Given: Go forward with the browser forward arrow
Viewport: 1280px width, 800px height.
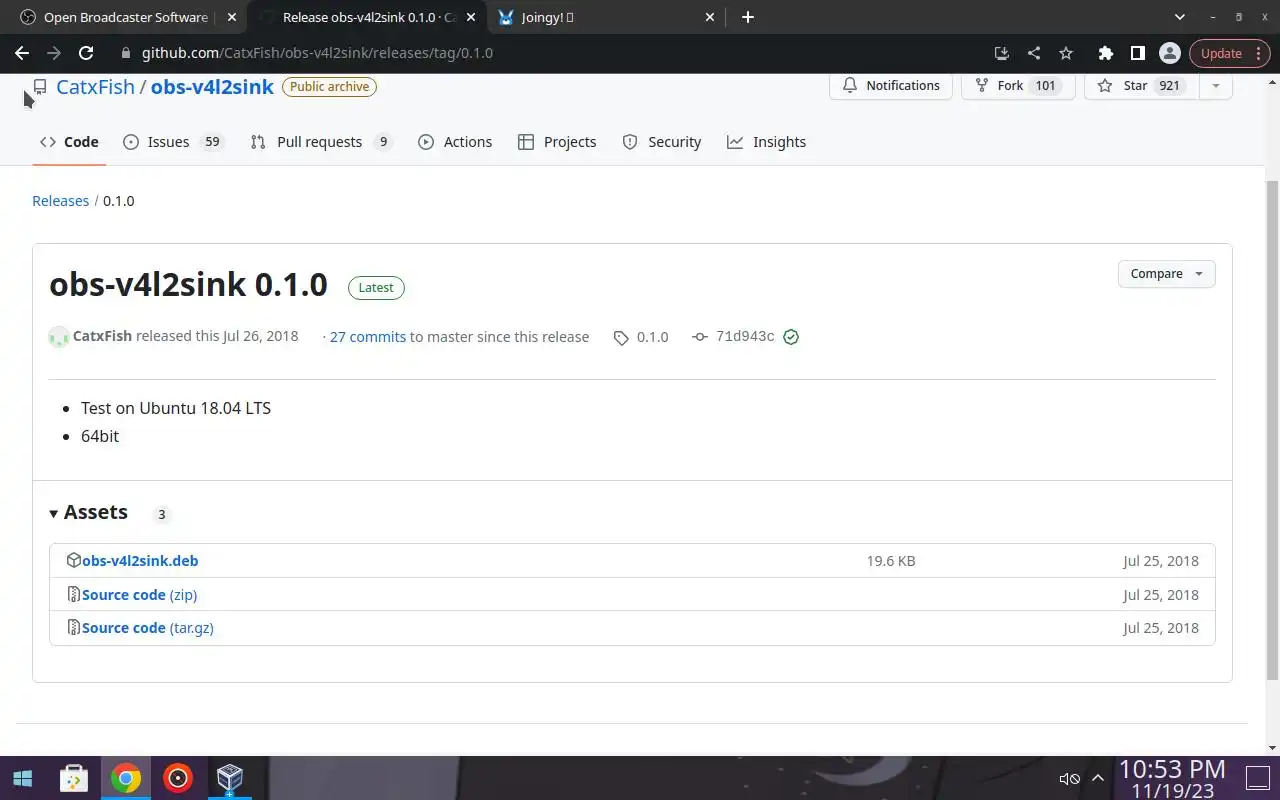Looking at the screenshot, I should pyautogui.click(x=54, y=53).
